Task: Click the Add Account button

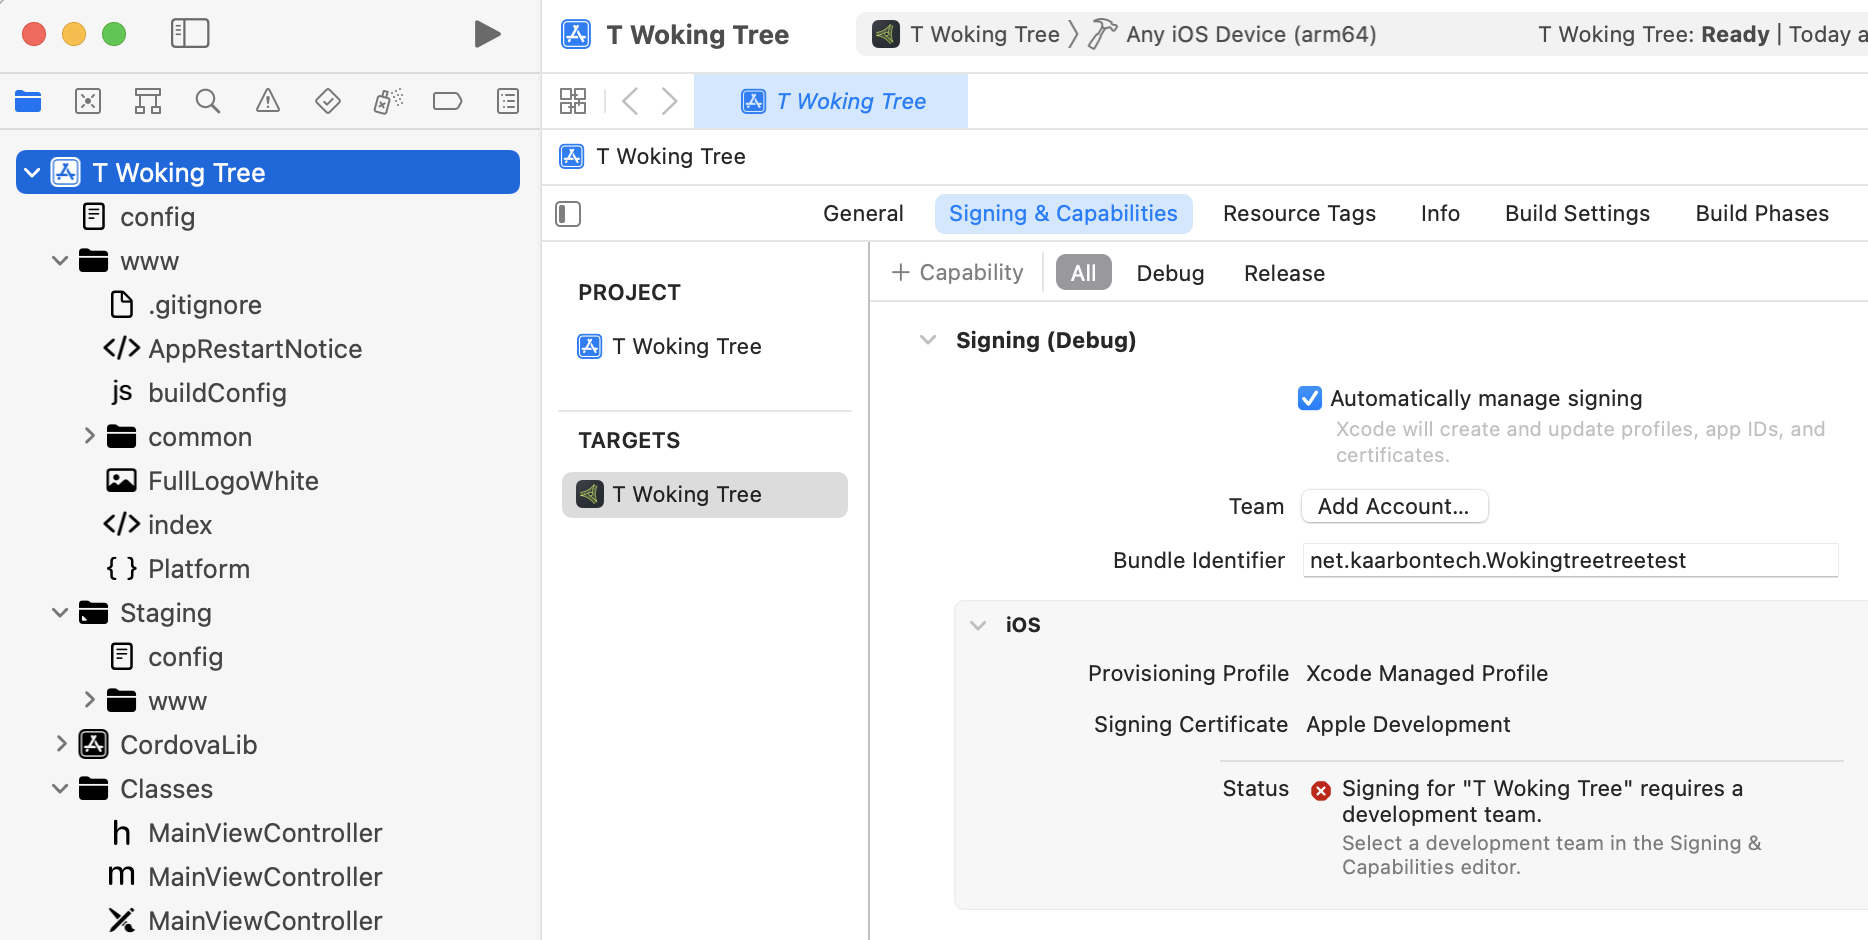Action: tap(1394, 506)
